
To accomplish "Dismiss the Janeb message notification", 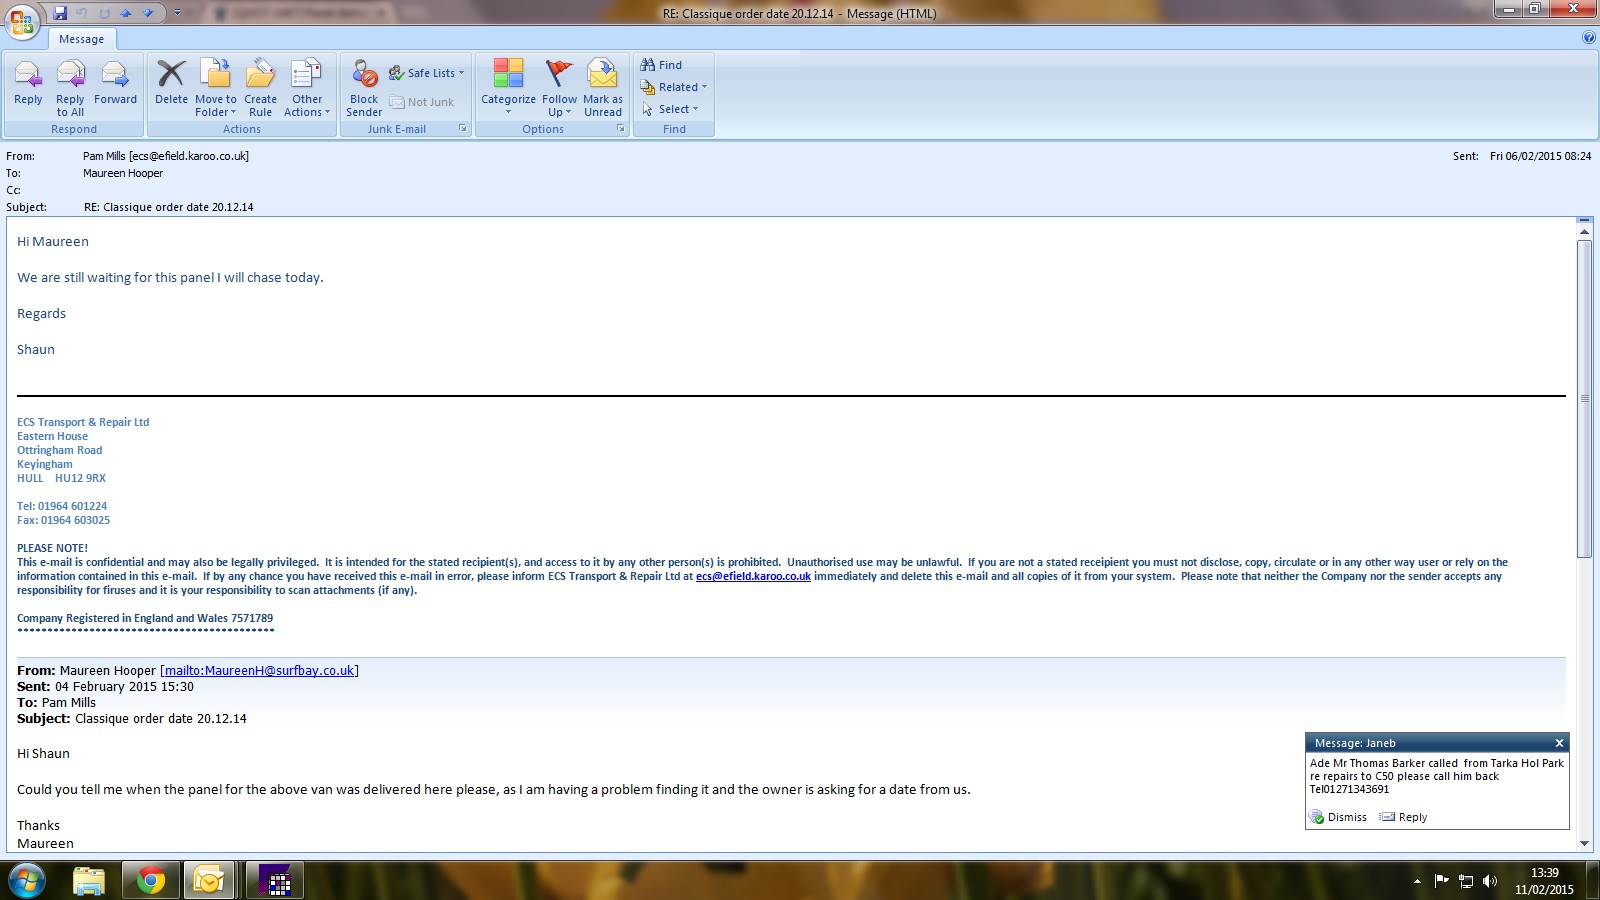I will (x=1338, y=817).
